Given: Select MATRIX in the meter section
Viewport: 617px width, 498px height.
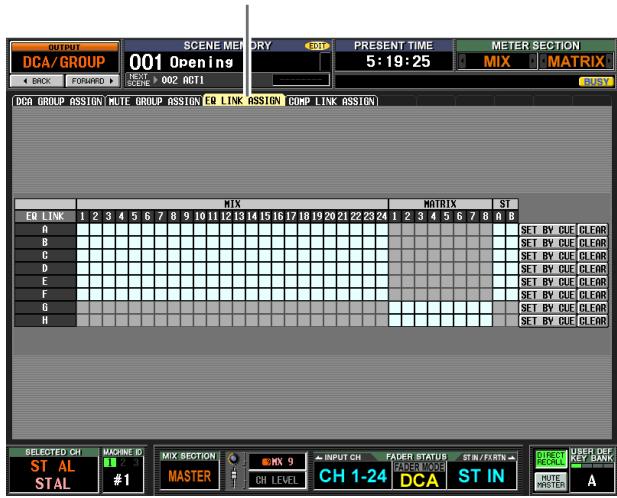Looking at the screenshot, I should click(x=576, y=61).
